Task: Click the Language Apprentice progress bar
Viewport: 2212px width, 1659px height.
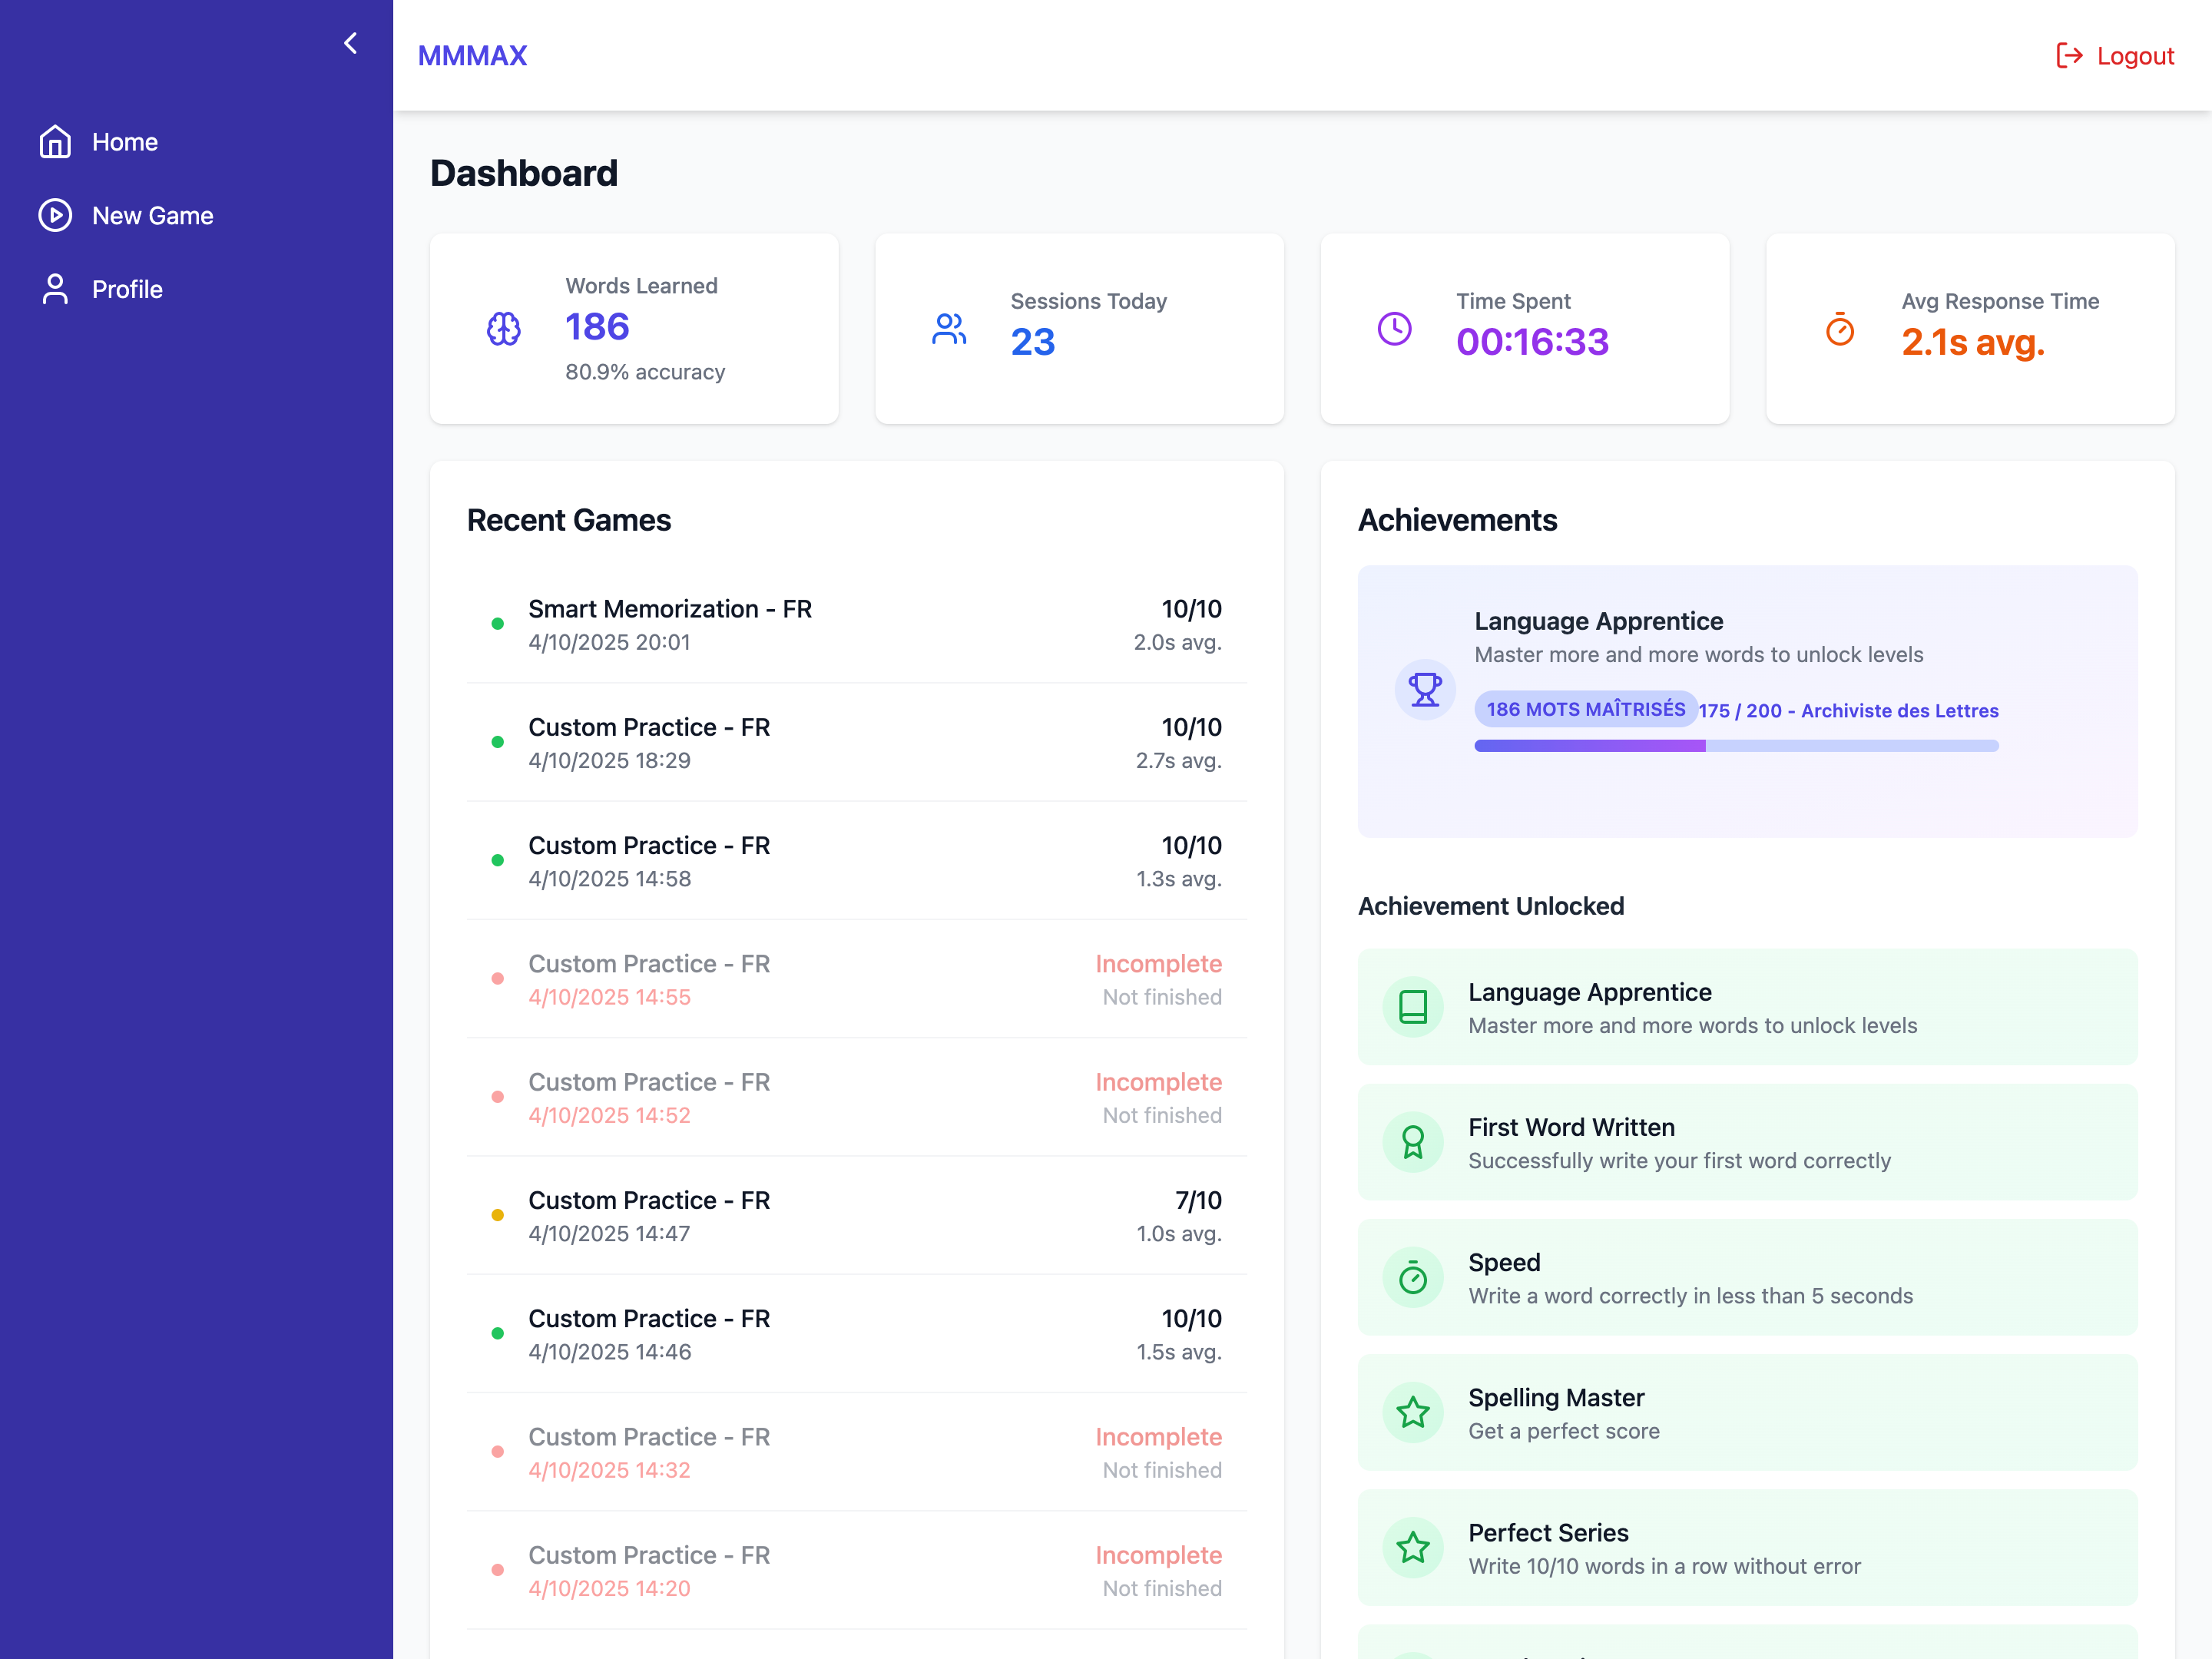Action: 1735,746
